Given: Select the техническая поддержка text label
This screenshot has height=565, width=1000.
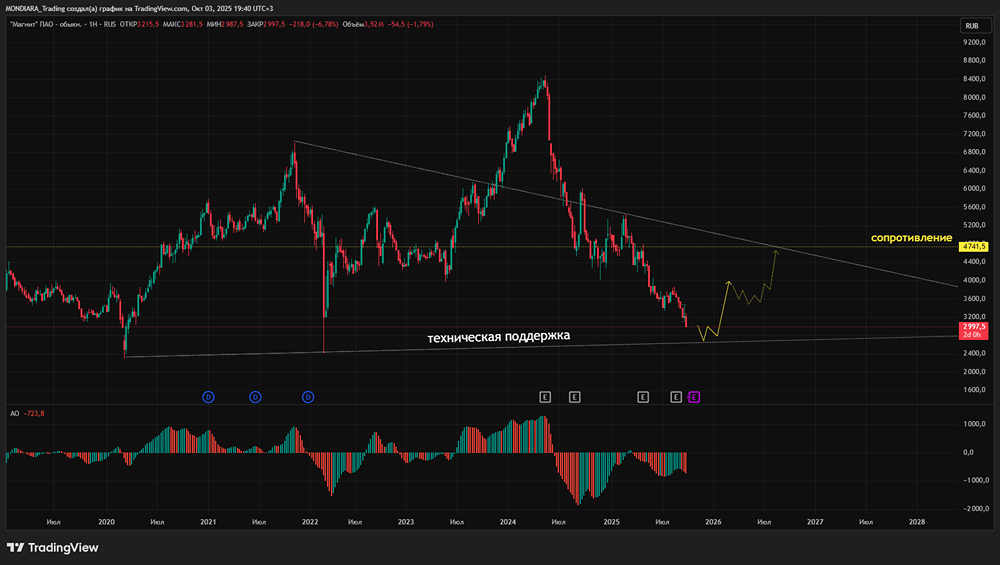Looking at the screenshot, I should 498,336.
